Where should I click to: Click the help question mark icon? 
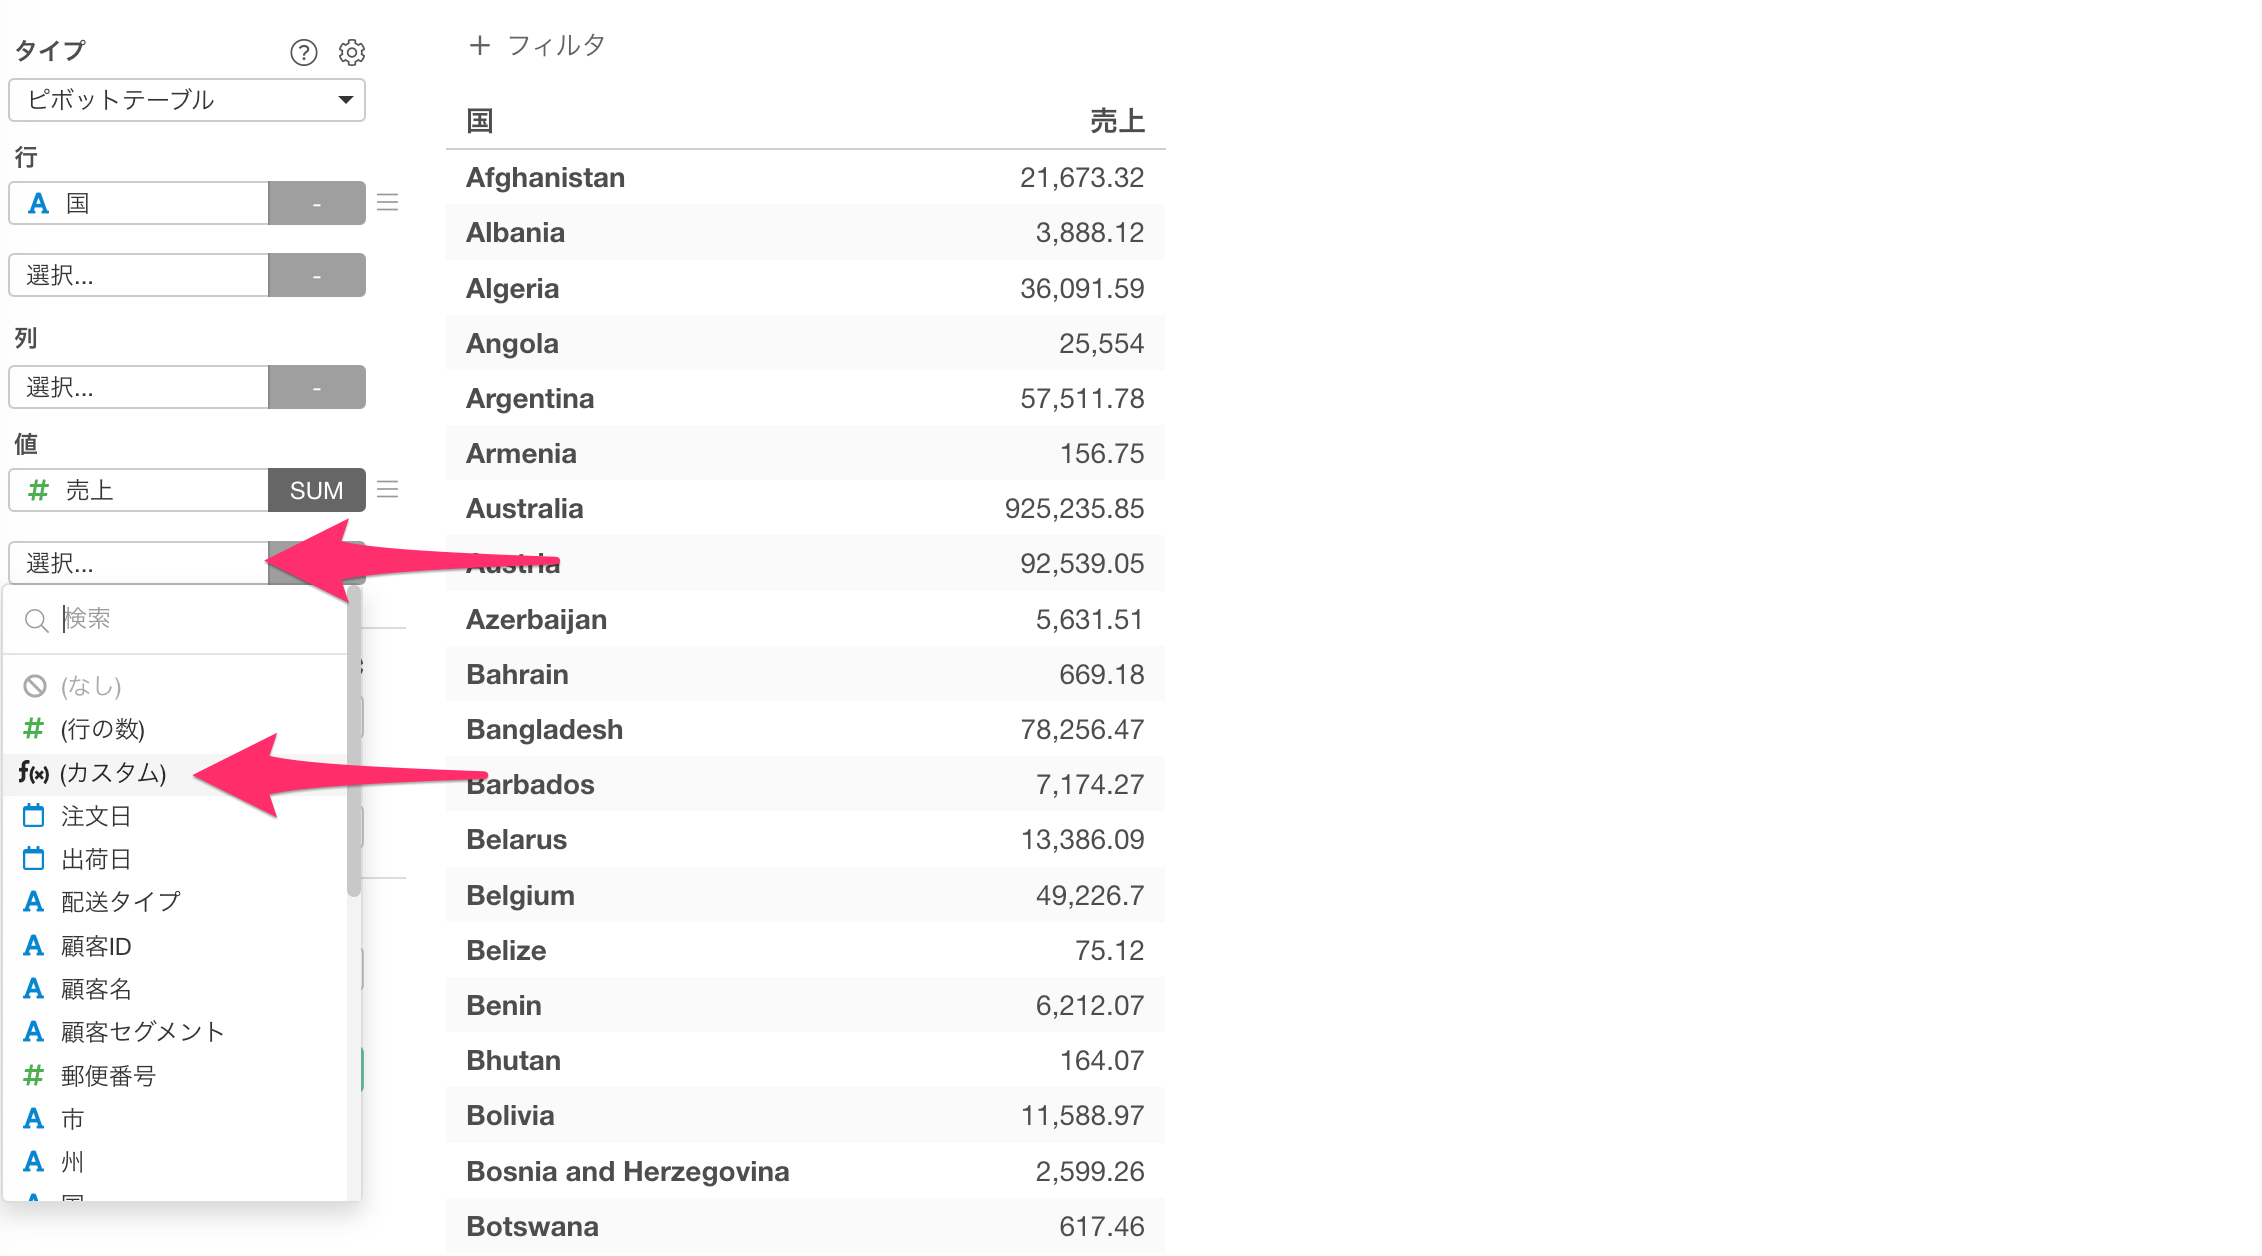303,52
